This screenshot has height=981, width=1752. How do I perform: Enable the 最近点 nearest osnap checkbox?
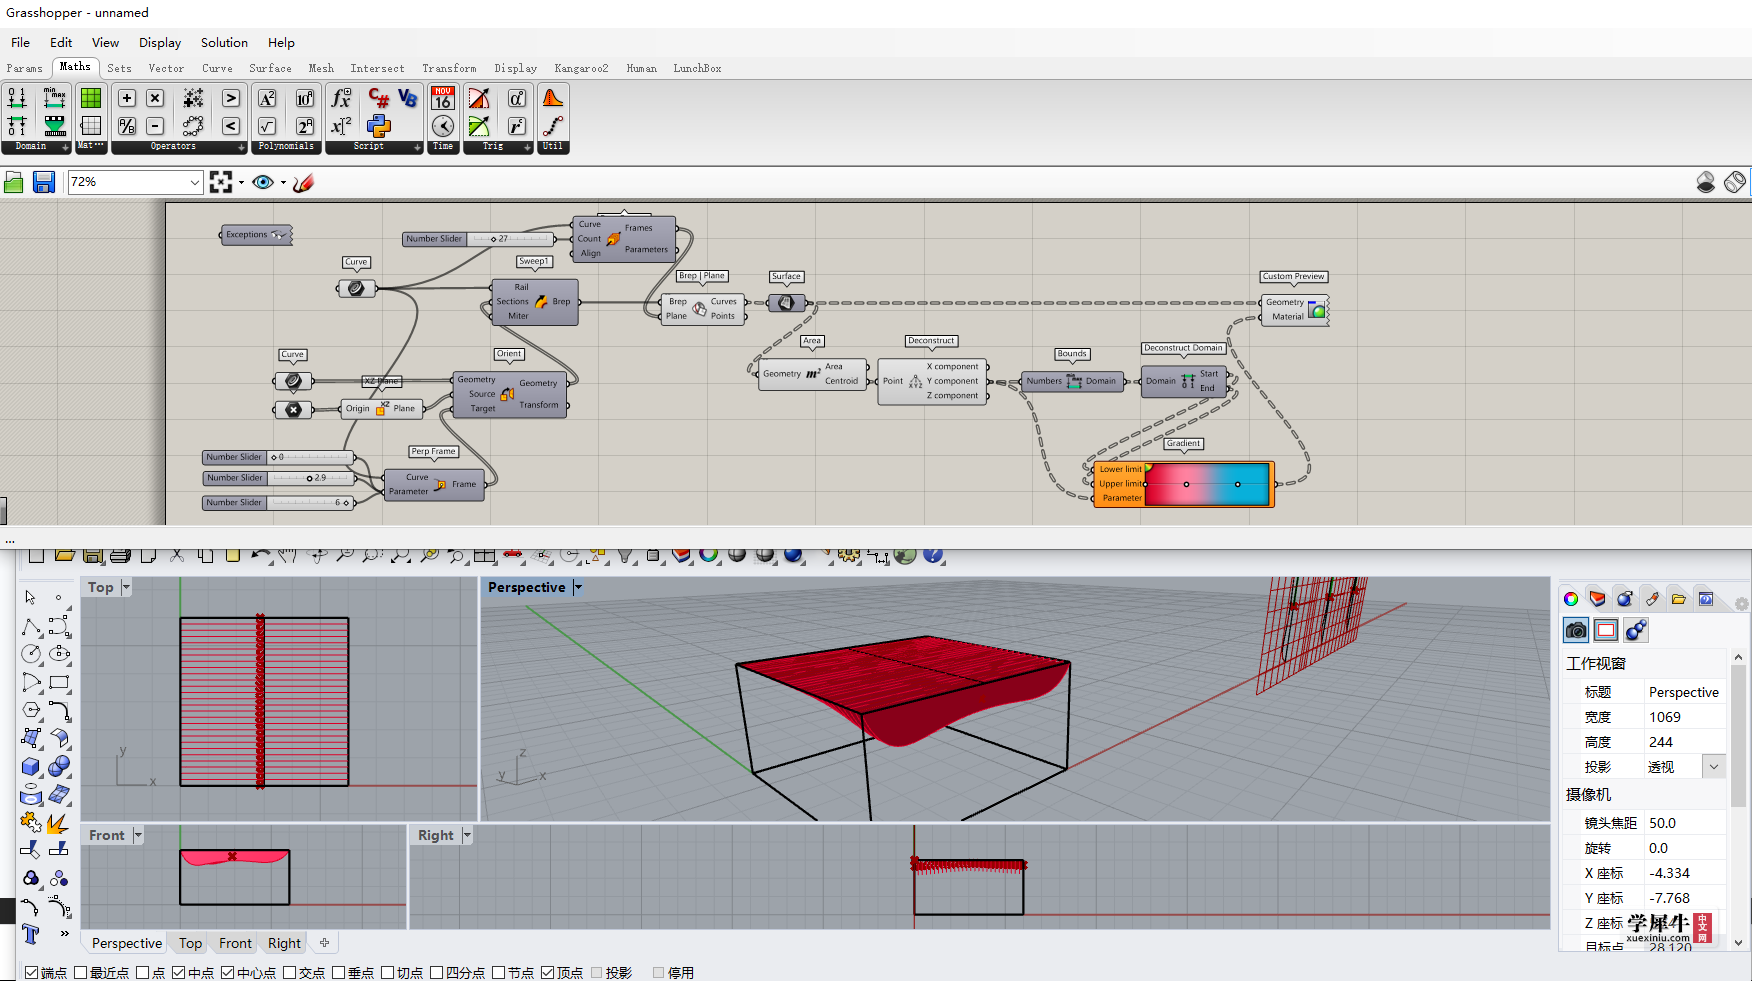[81, 972]
